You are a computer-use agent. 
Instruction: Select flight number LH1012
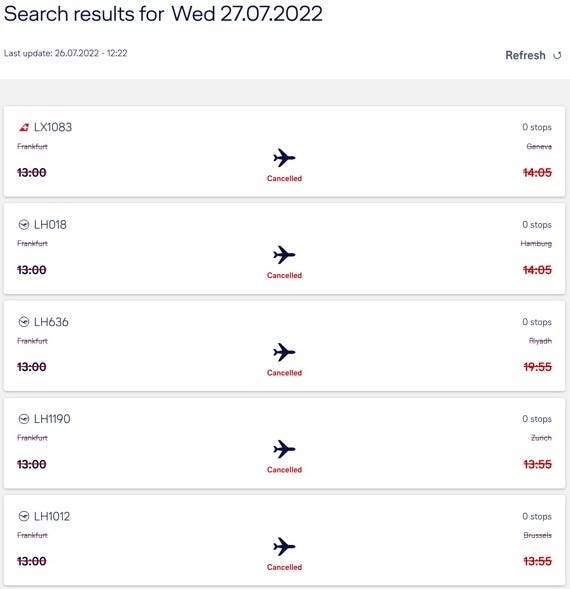coord(52,516)
